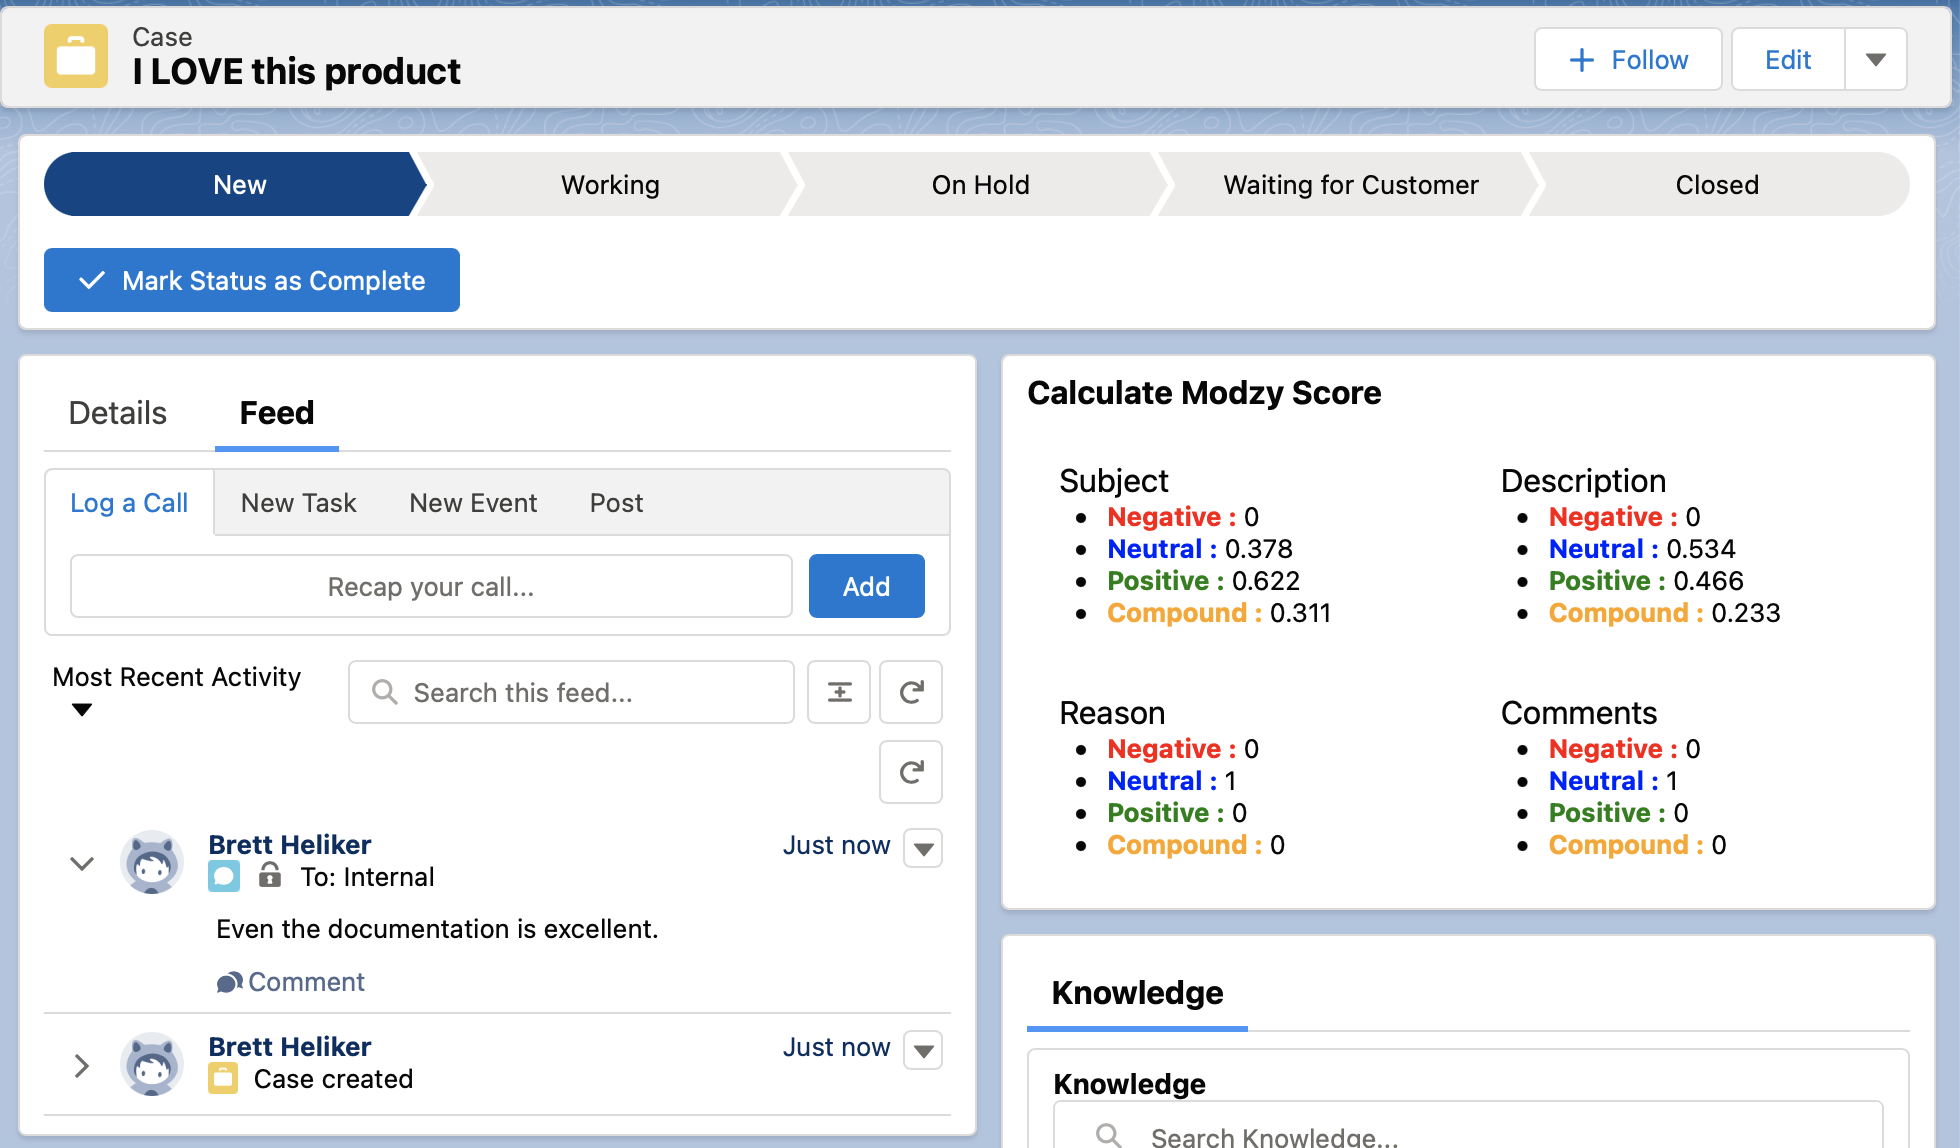Click the magnifier icon in feed search
The image size is (1960, 1148).
click(385, 692)
